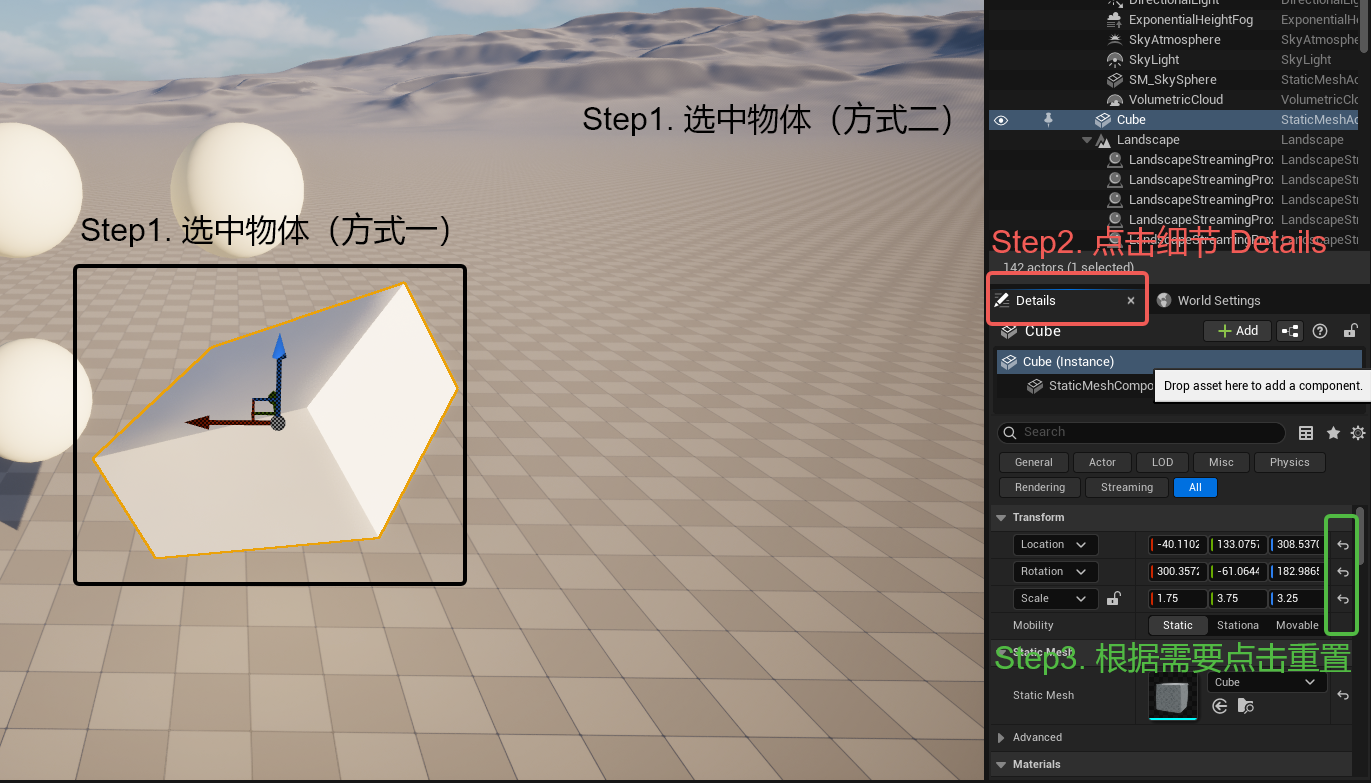Reset Rotation with its arrow icon

click(1343, 573)
